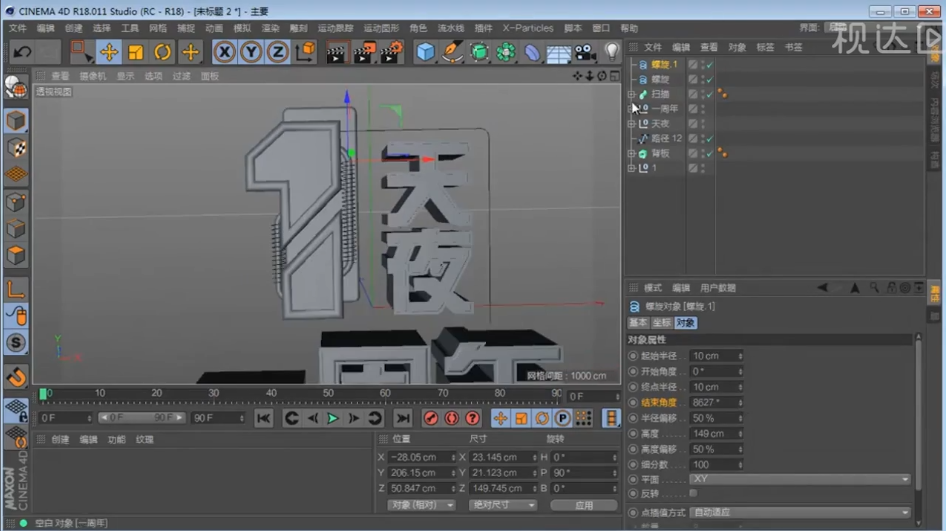The width and height of the screenshot is (946, 531).
Task: Switch coordinate system icon
Action: [305, 52]
